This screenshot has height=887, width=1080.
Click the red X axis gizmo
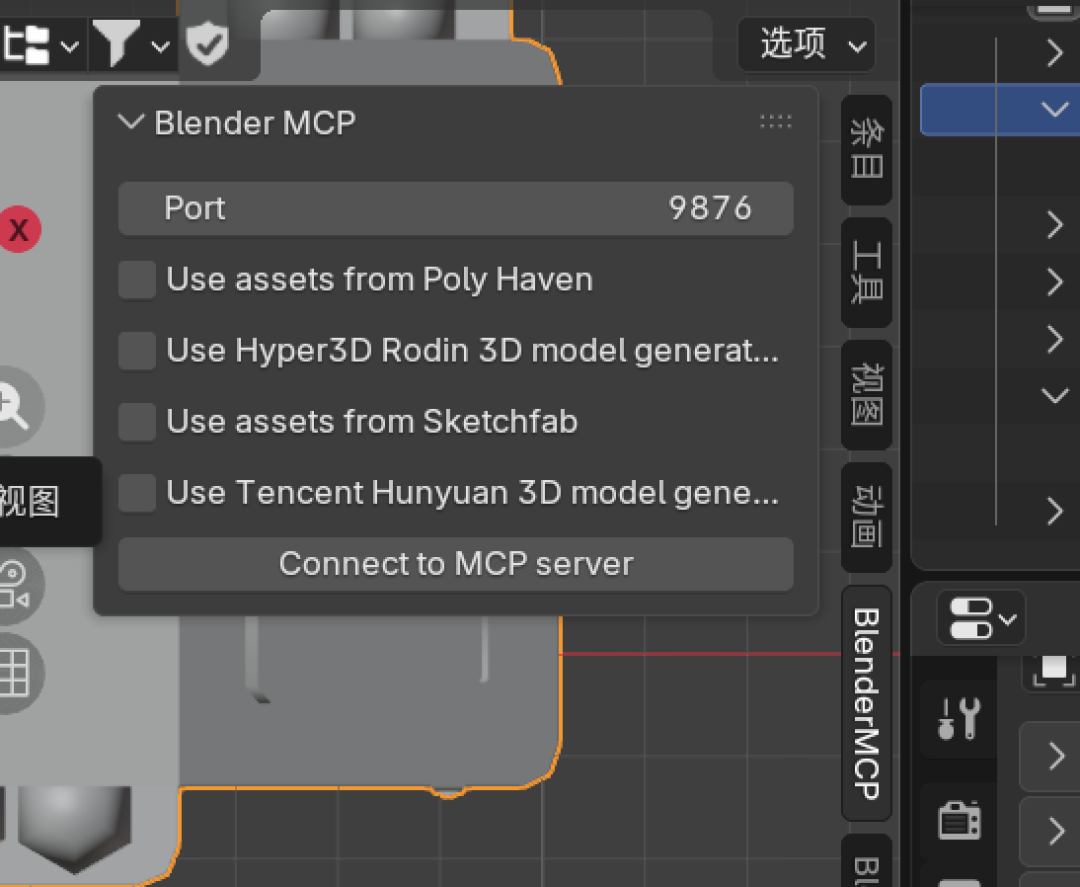click(x=19, y=229)
